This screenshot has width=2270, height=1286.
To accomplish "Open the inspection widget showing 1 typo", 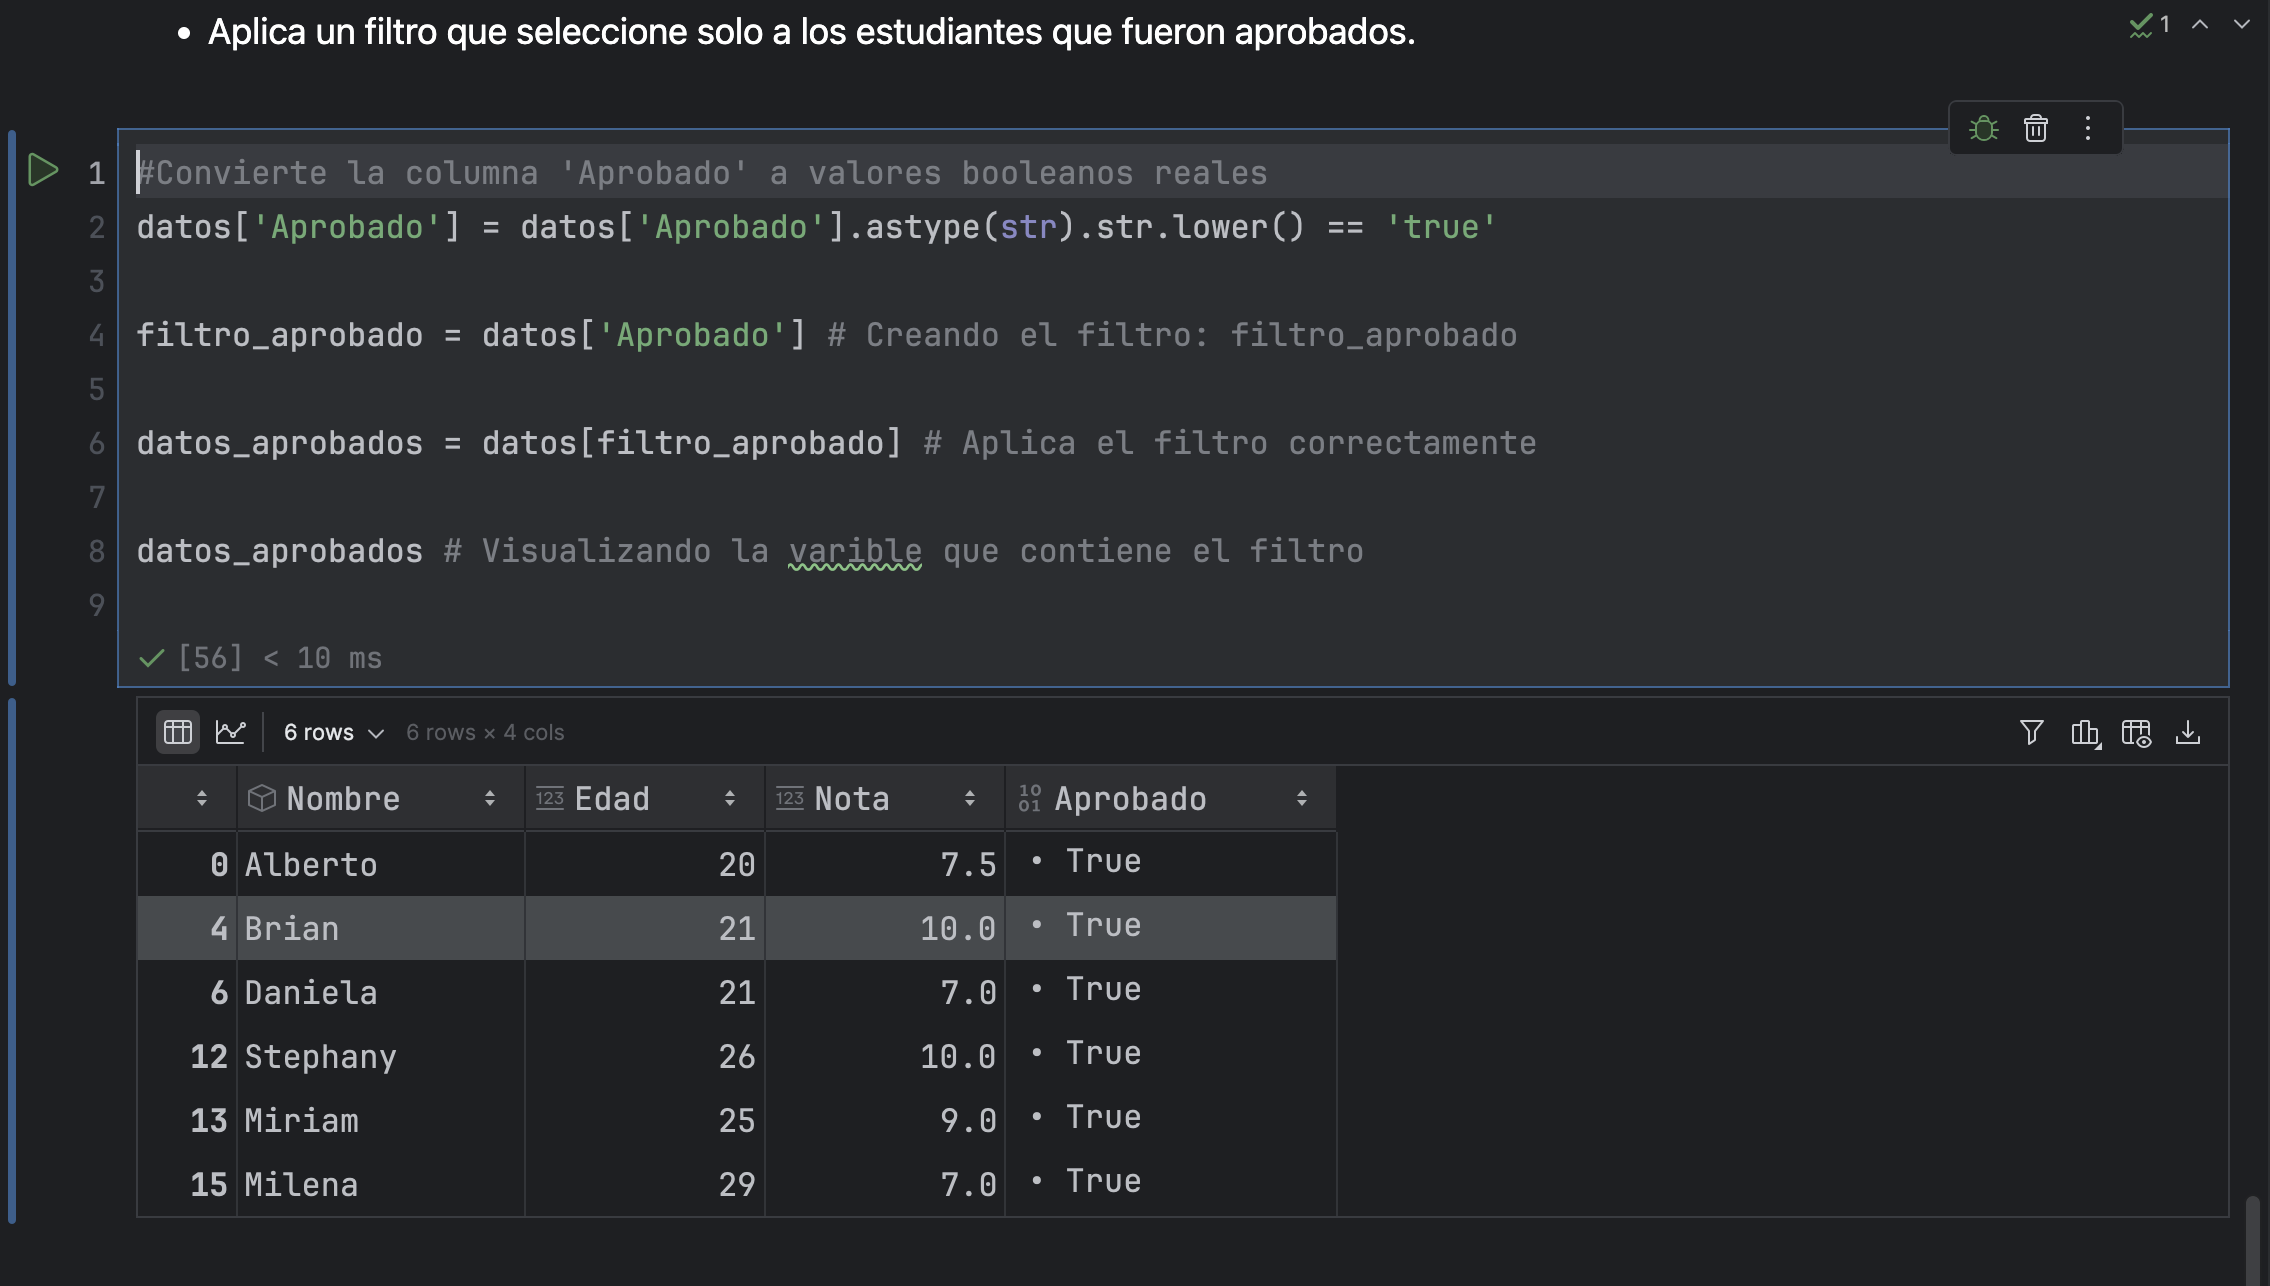I will tap(2149, 25).
